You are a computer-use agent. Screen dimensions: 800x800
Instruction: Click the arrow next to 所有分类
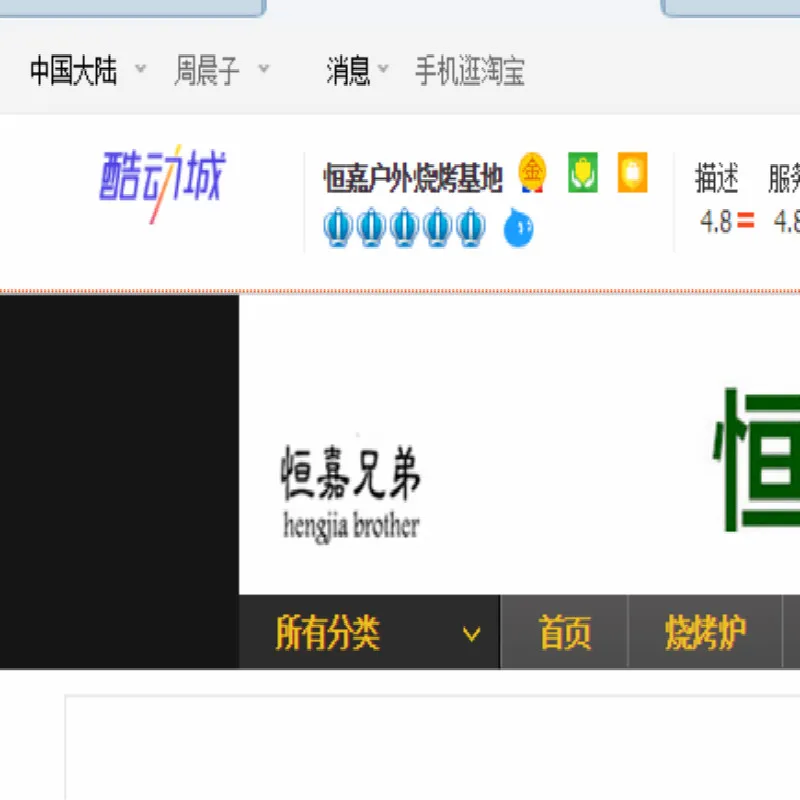(471, 634)
